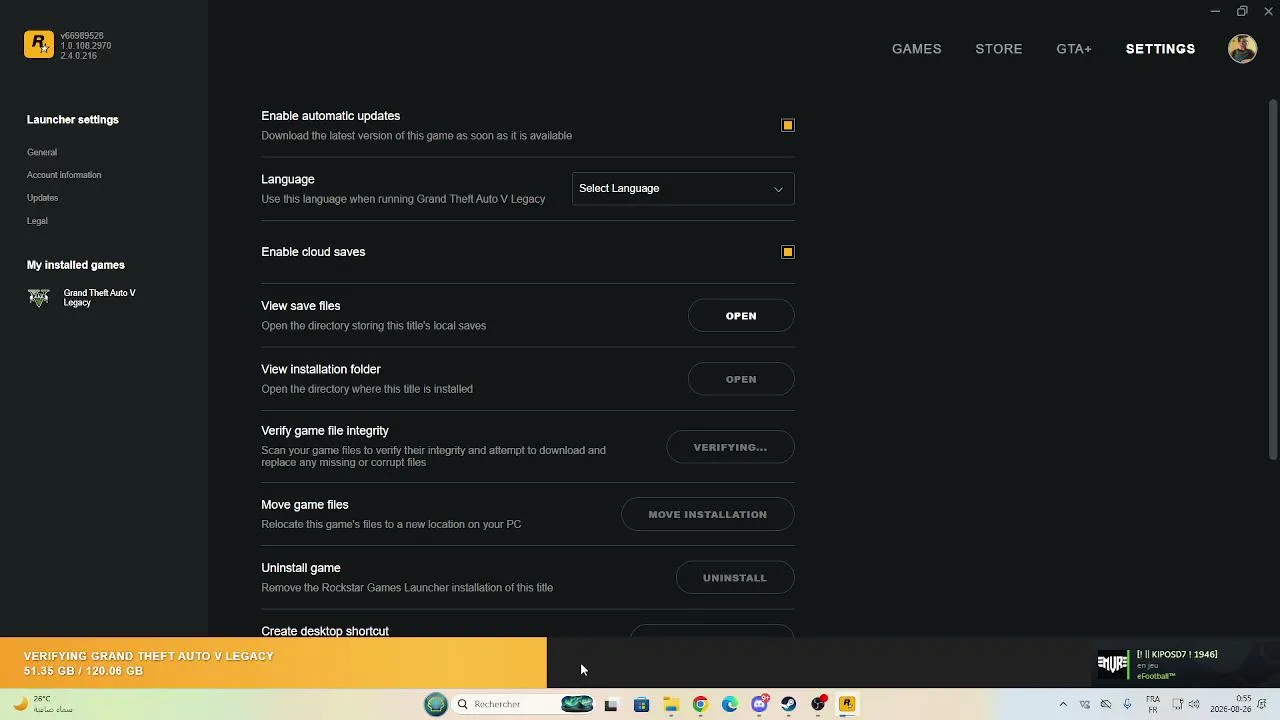Image resolution: width=1280 pixels, height=720 pixels.
Task: Click the Steam friend notification avatar
Action: [1113, 664]
